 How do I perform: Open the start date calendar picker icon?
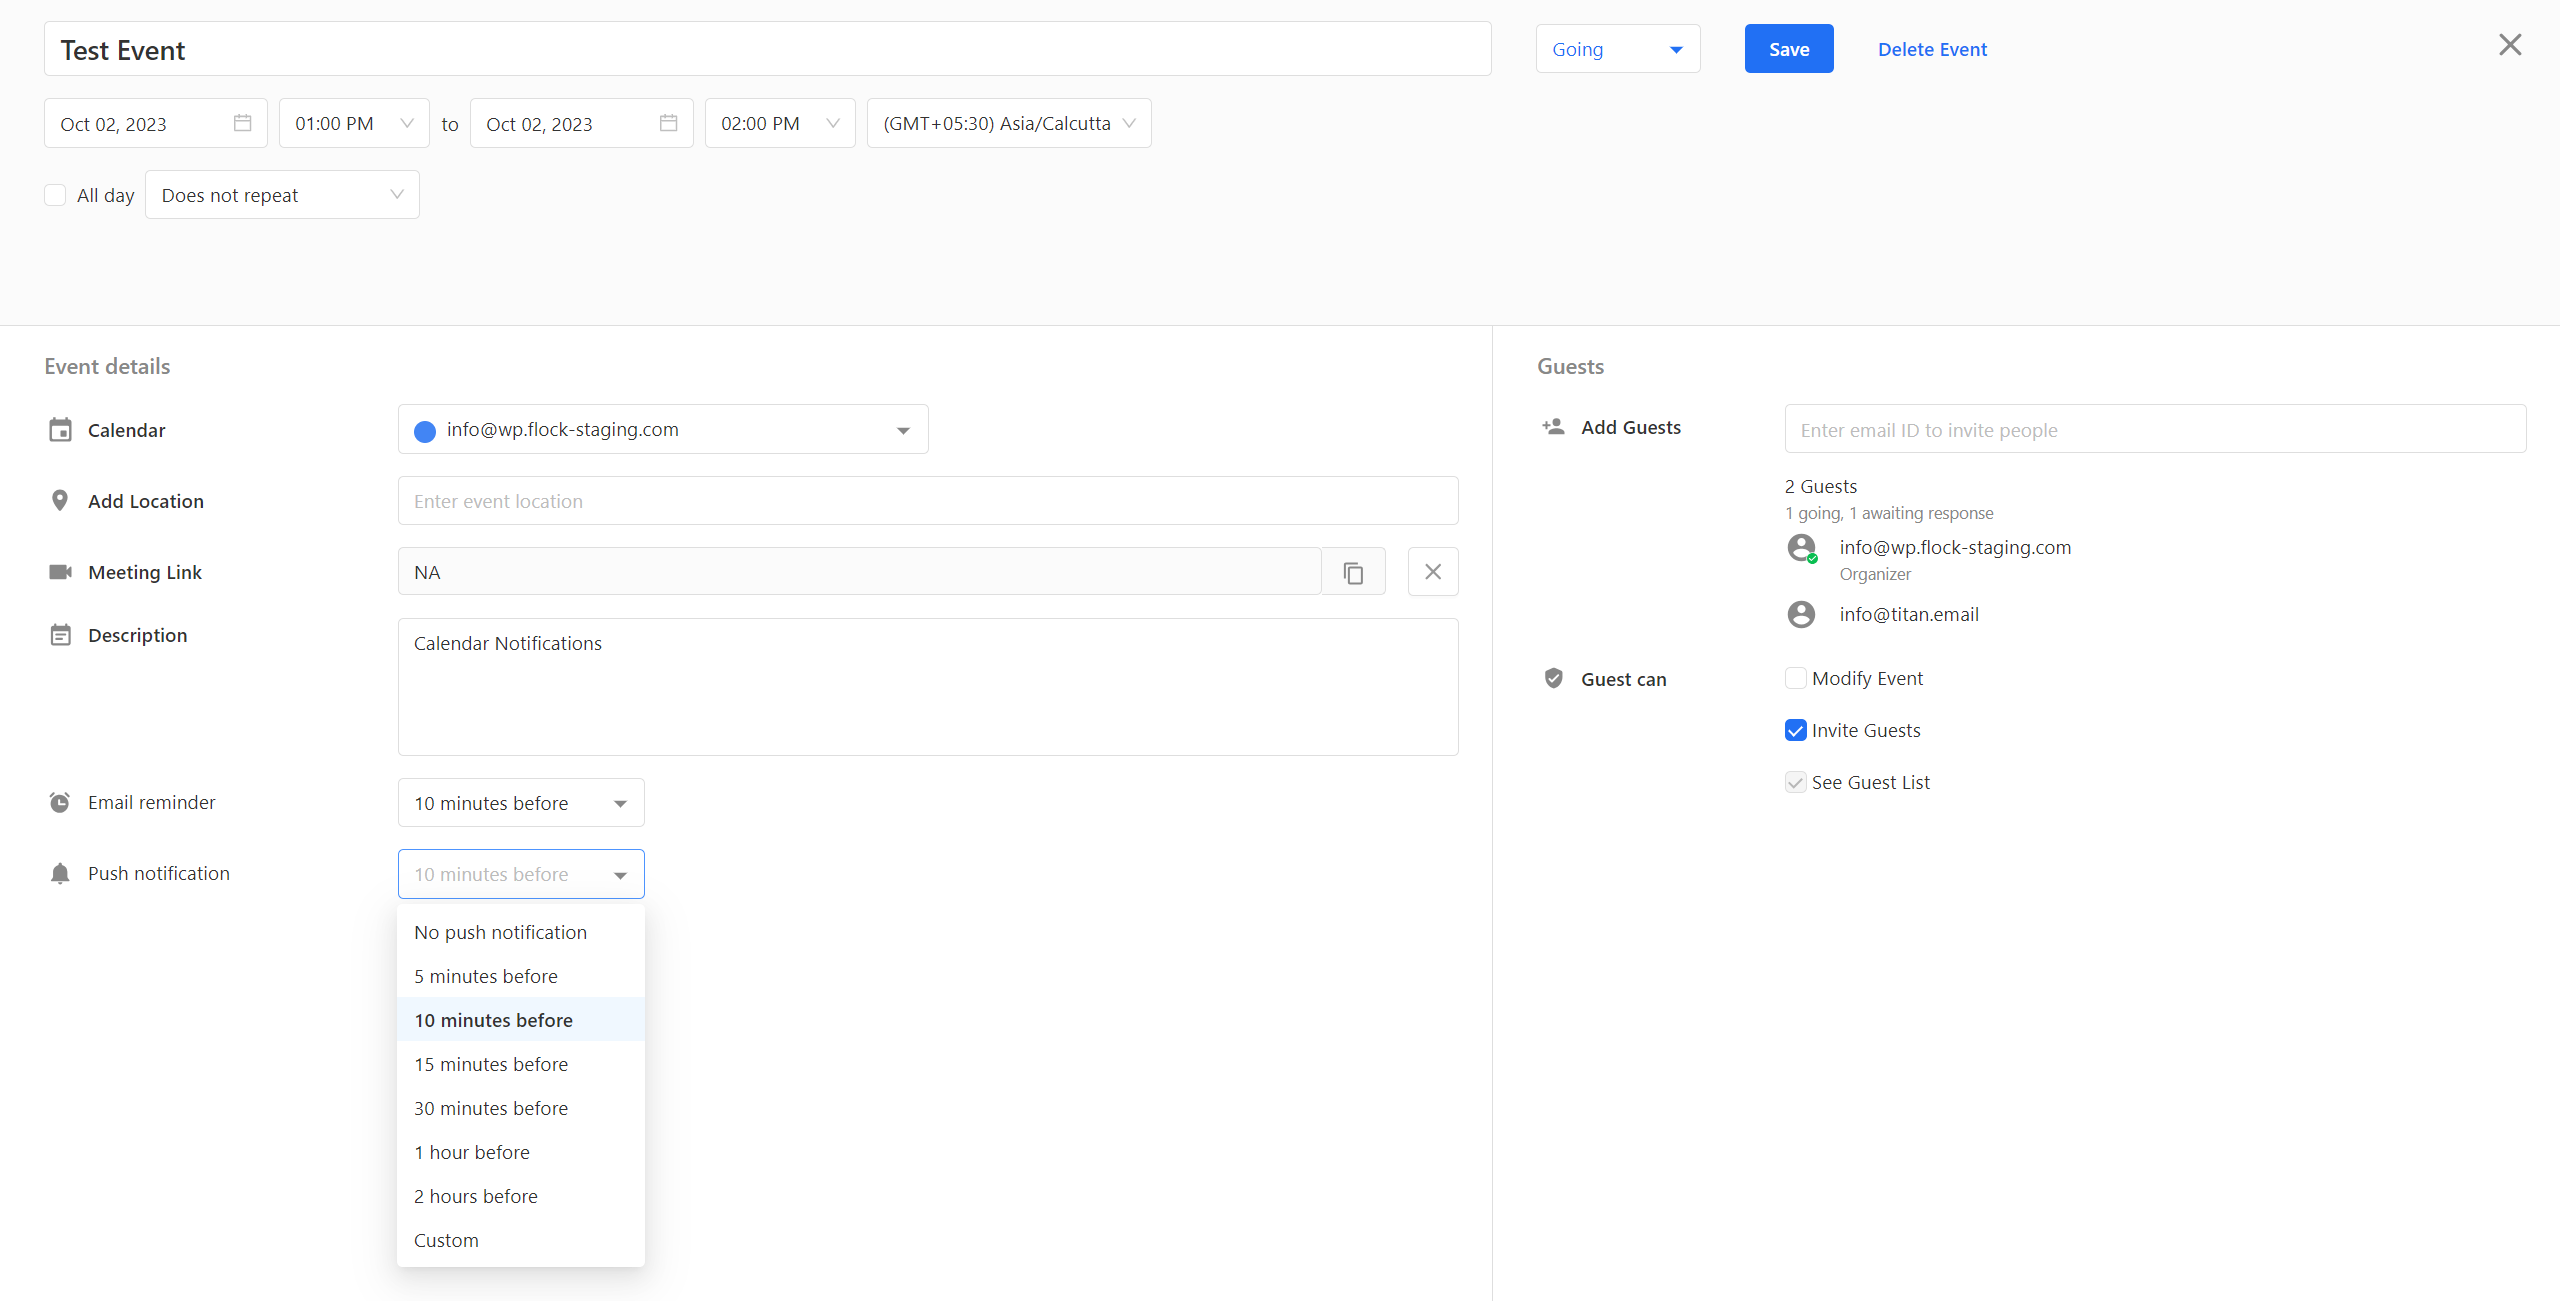click(242, 123)
